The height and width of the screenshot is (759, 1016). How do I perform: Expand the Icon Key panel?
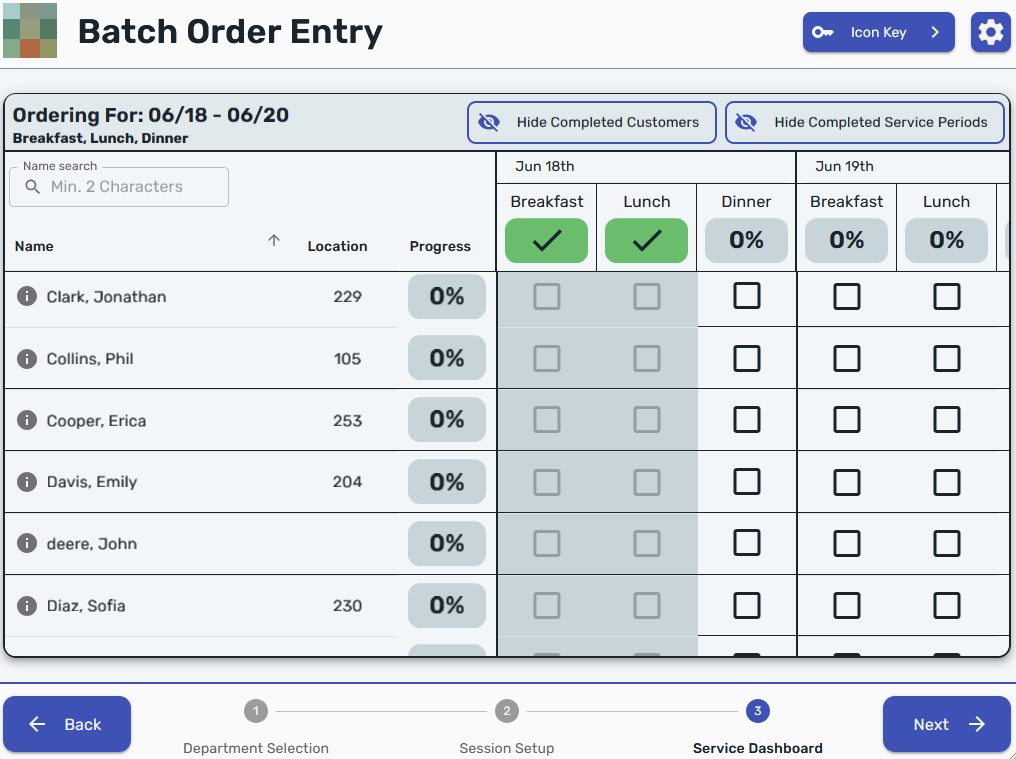click(878, 32)
